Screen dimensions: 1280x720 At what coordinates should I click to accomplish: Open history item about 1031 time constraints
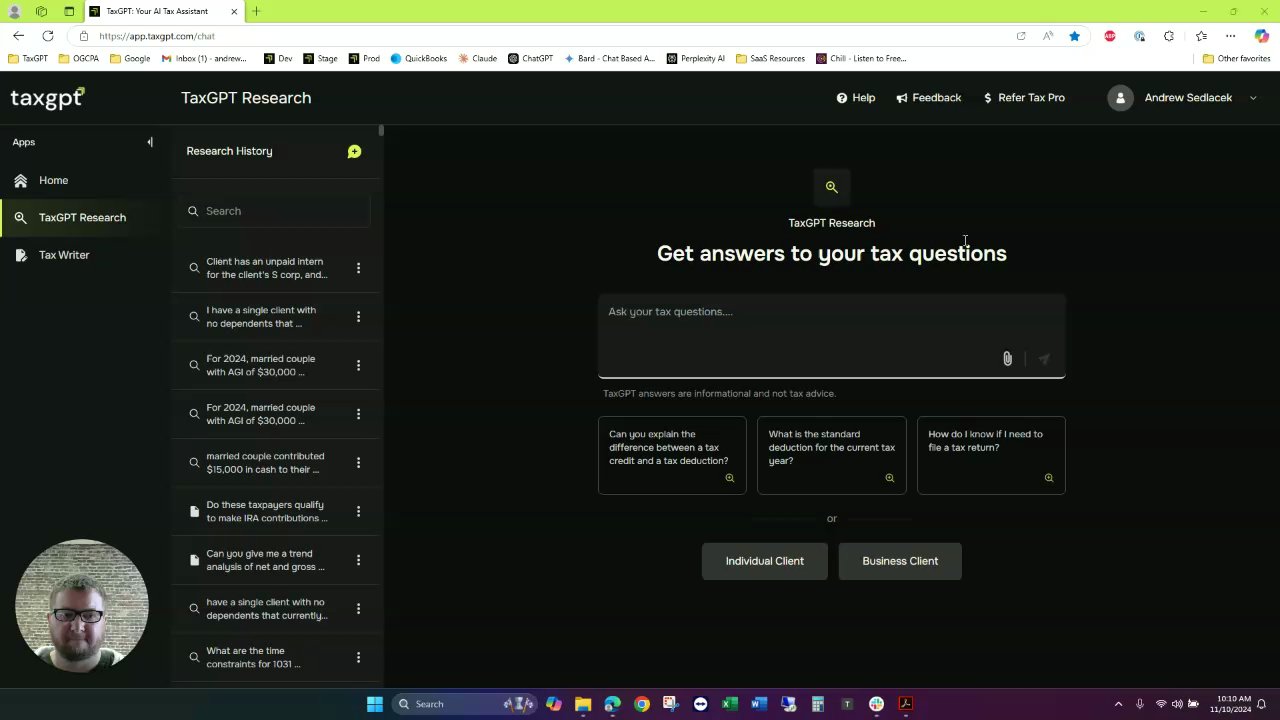[x=253, y=657]
